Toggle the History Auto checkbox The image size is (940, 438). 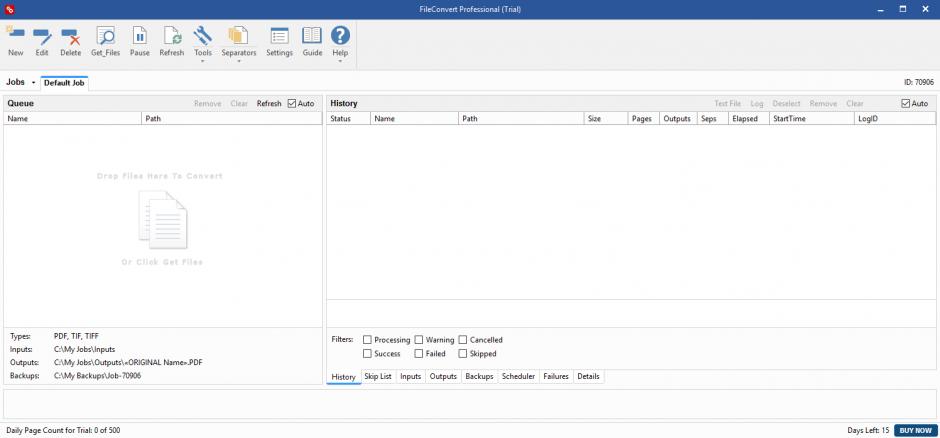(905, 104)
